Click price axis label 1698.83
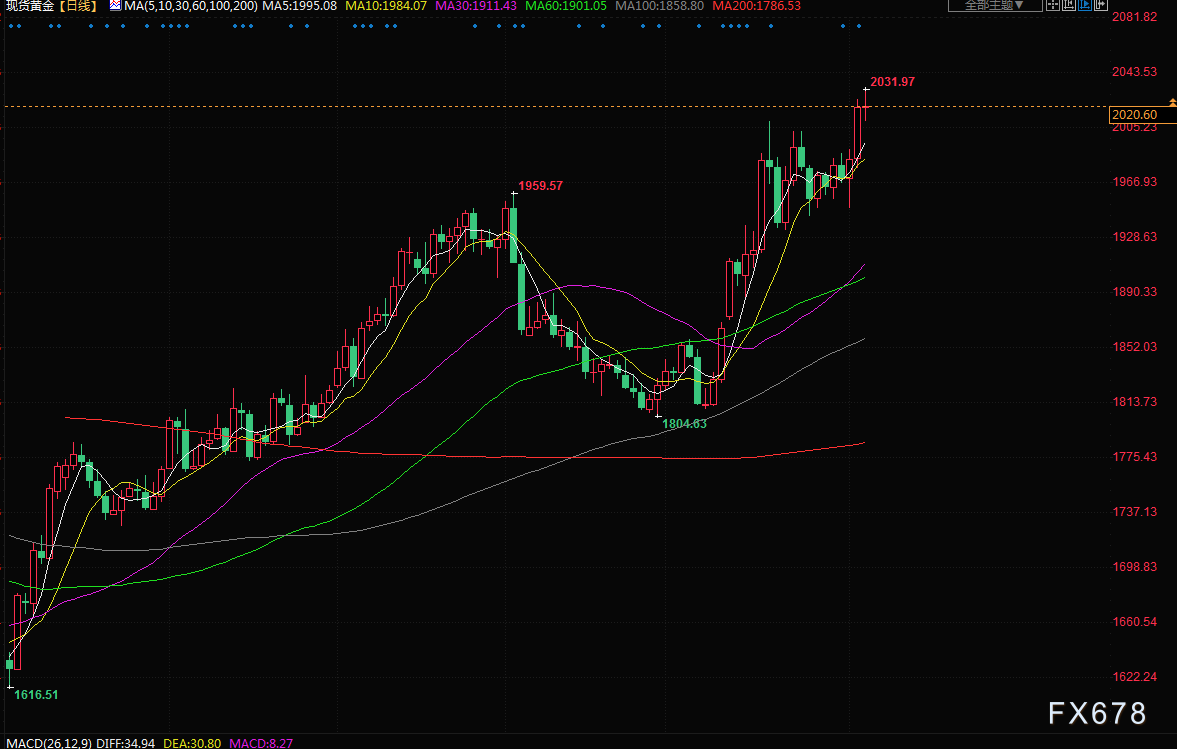 pos(1134,567)
